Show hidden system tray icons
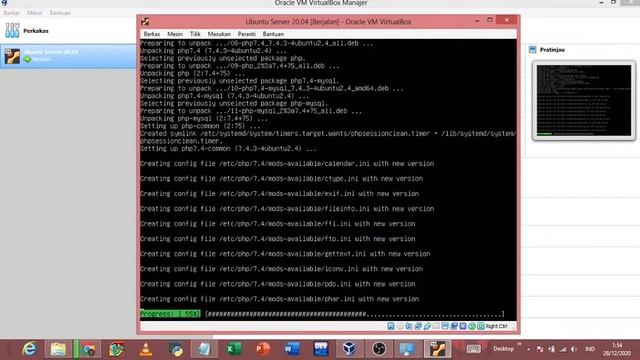The width and height of the screenshot is (640, 360). [529, 349]
